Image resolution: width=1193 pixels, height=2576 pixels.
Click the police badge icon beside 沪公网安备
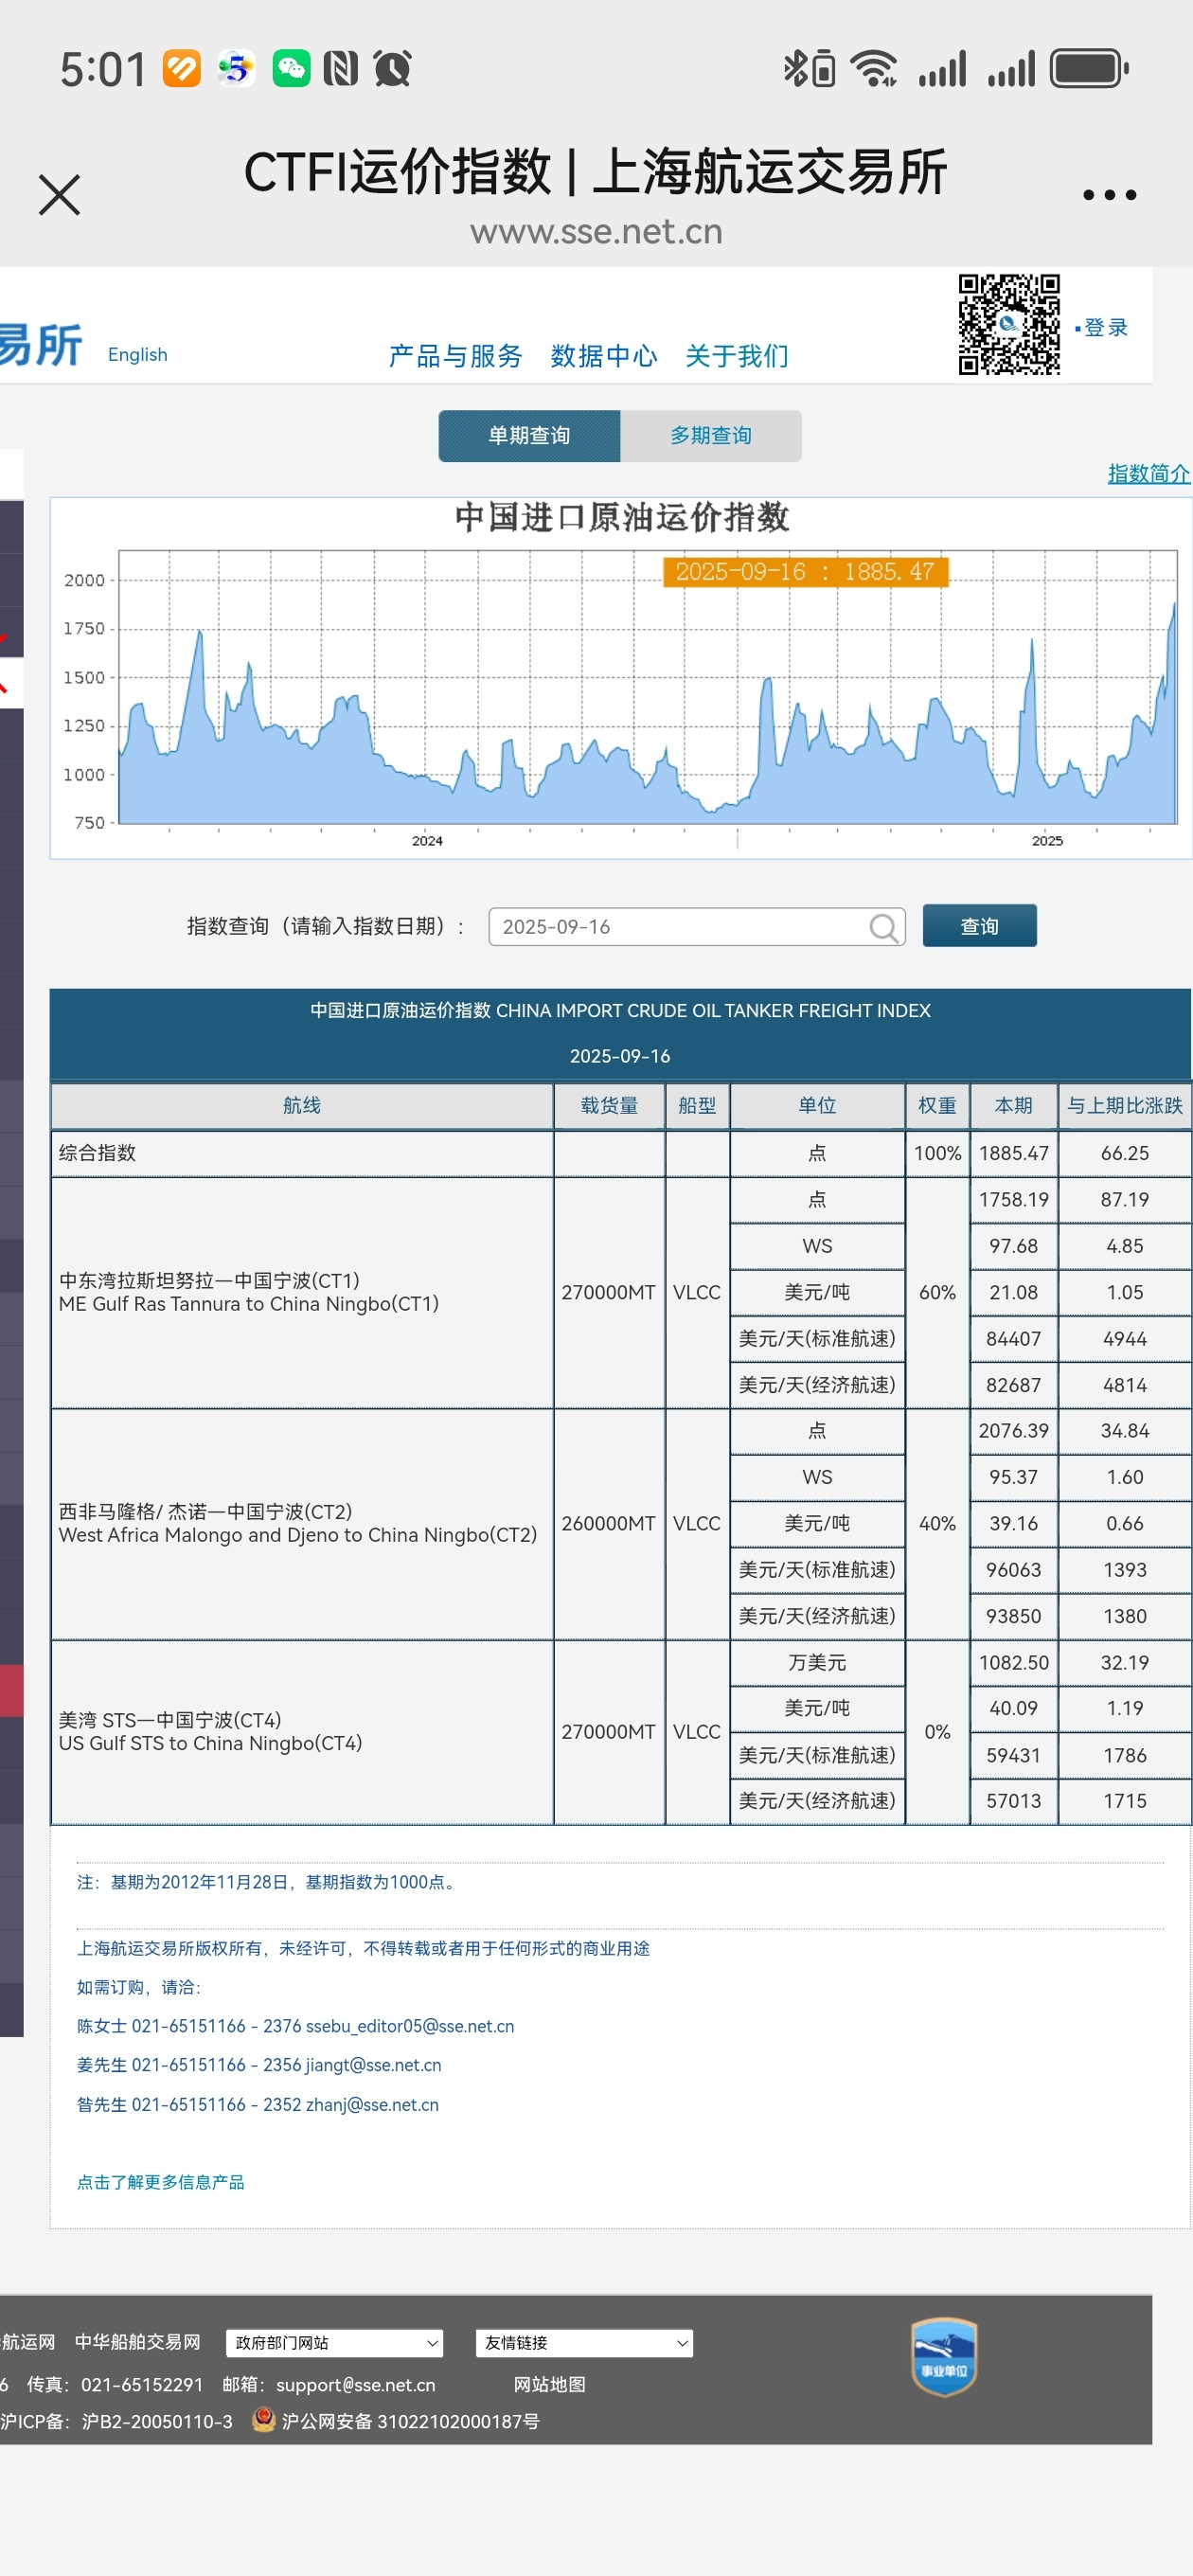coord(263,2420)
